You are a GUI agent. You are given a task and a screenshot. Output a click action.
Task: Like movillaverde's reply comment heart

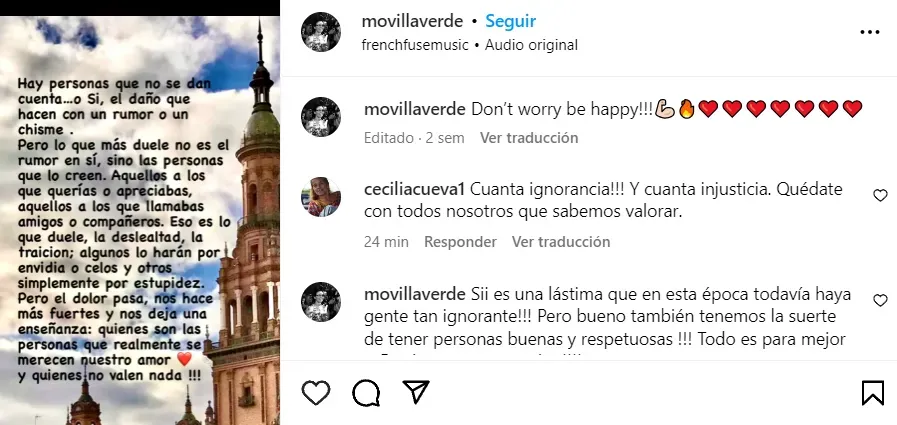(880, 300)
